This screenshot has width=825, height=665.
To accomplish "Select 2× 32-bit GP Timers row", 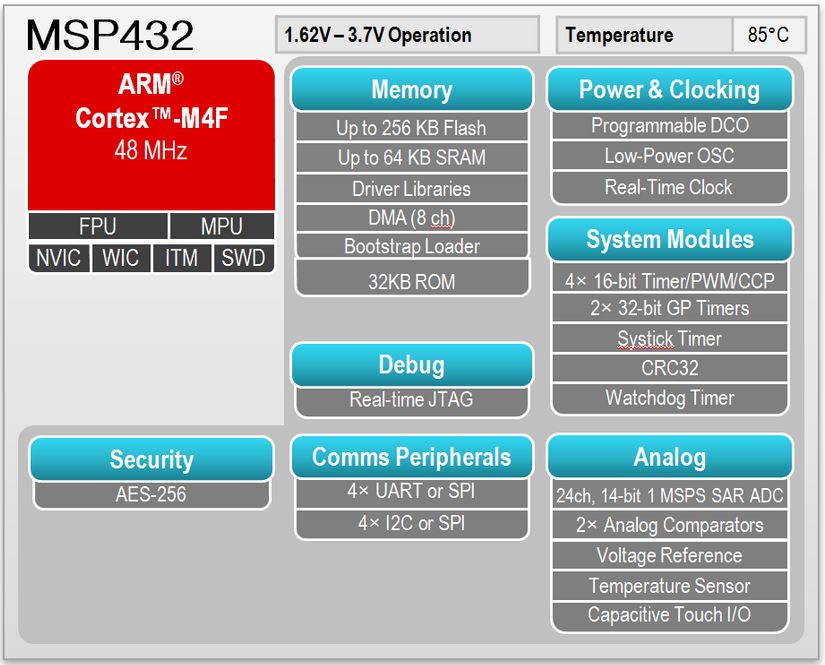I will [670, 308].
